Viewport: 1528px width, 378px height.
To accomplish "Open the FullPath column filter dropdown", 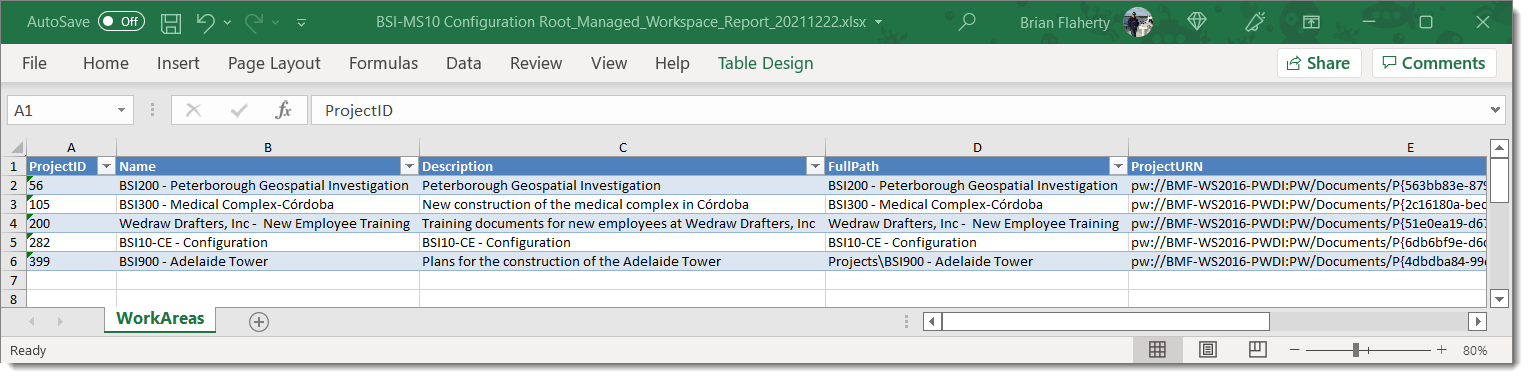I will point(1118,166).
